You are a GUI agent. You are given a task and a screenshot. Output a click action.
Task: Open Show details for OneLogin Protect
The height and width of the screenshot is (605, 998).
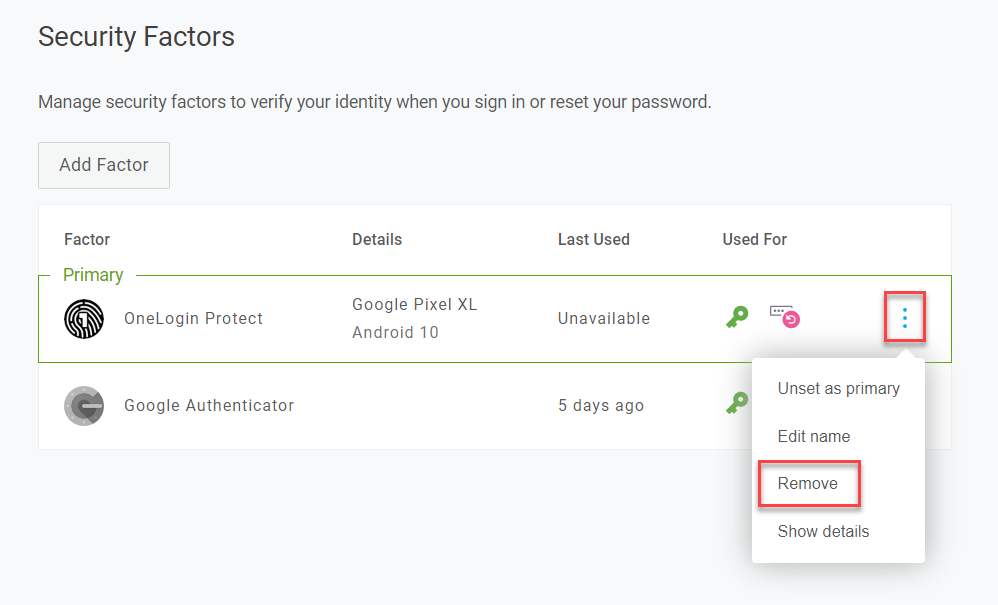point(823,531)
